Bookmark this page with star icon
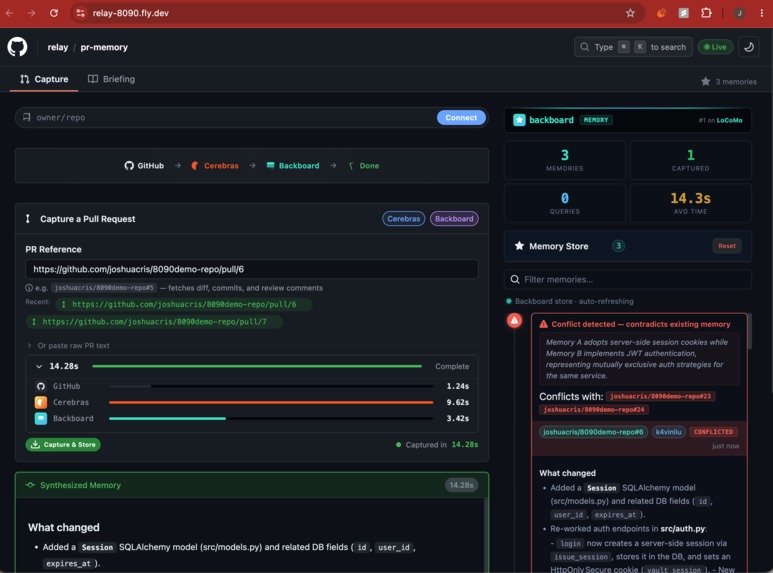 [630, 13]
